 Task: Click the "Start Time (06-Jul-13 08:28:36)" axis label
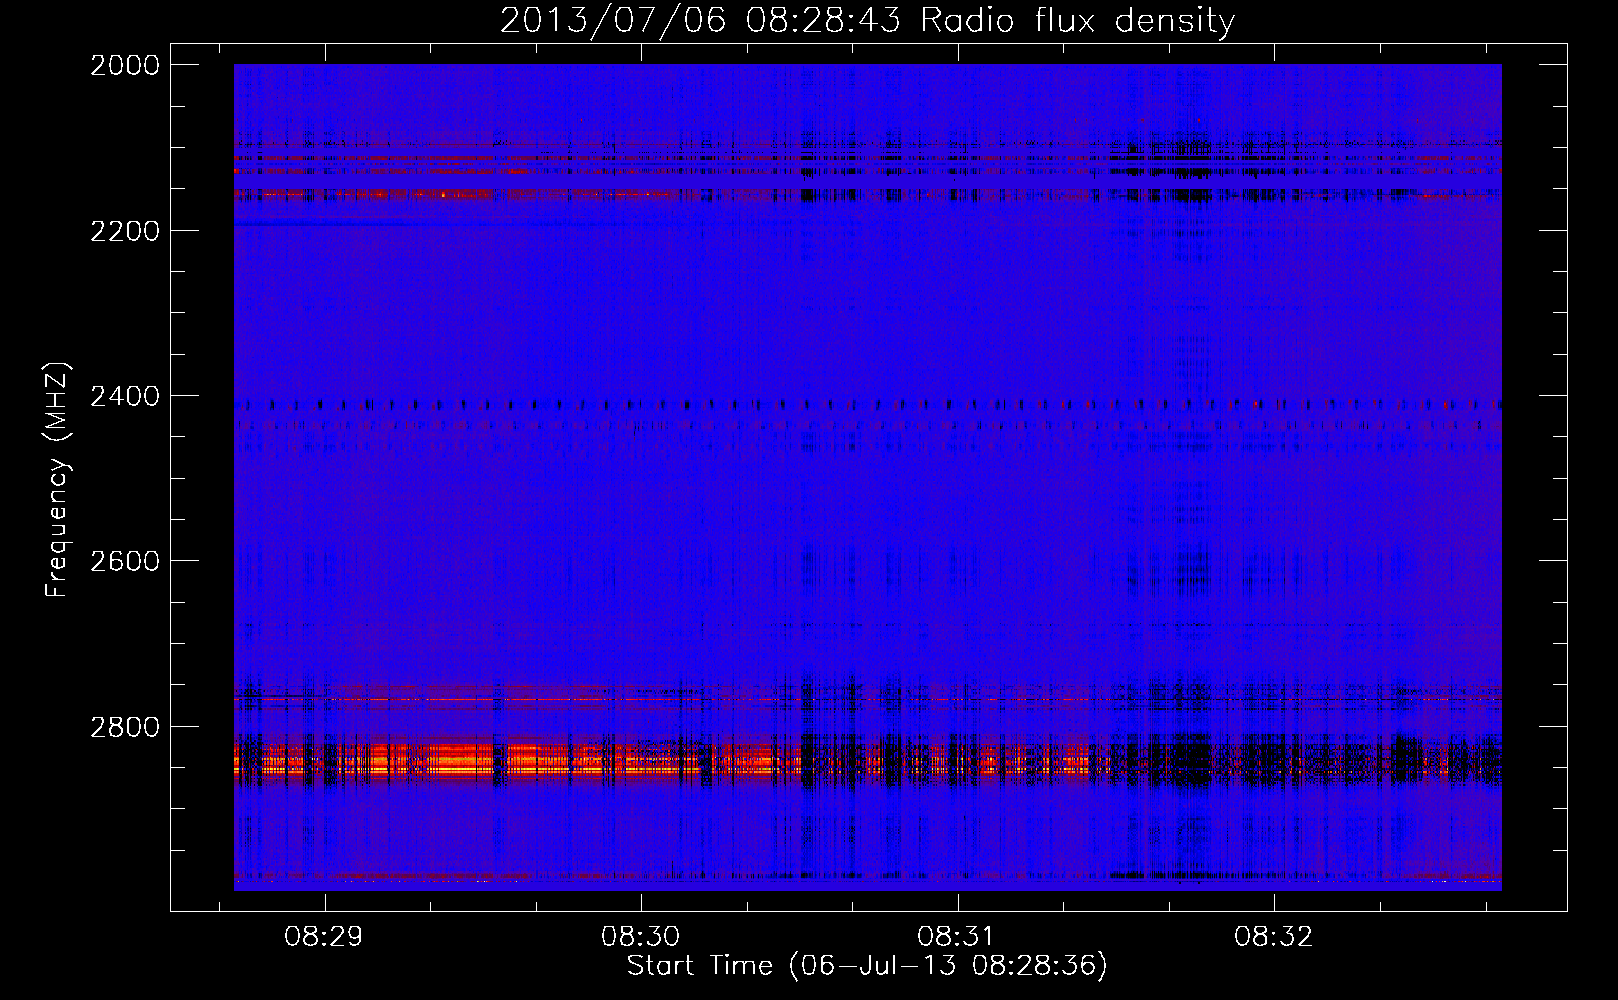tap(867, 966)
